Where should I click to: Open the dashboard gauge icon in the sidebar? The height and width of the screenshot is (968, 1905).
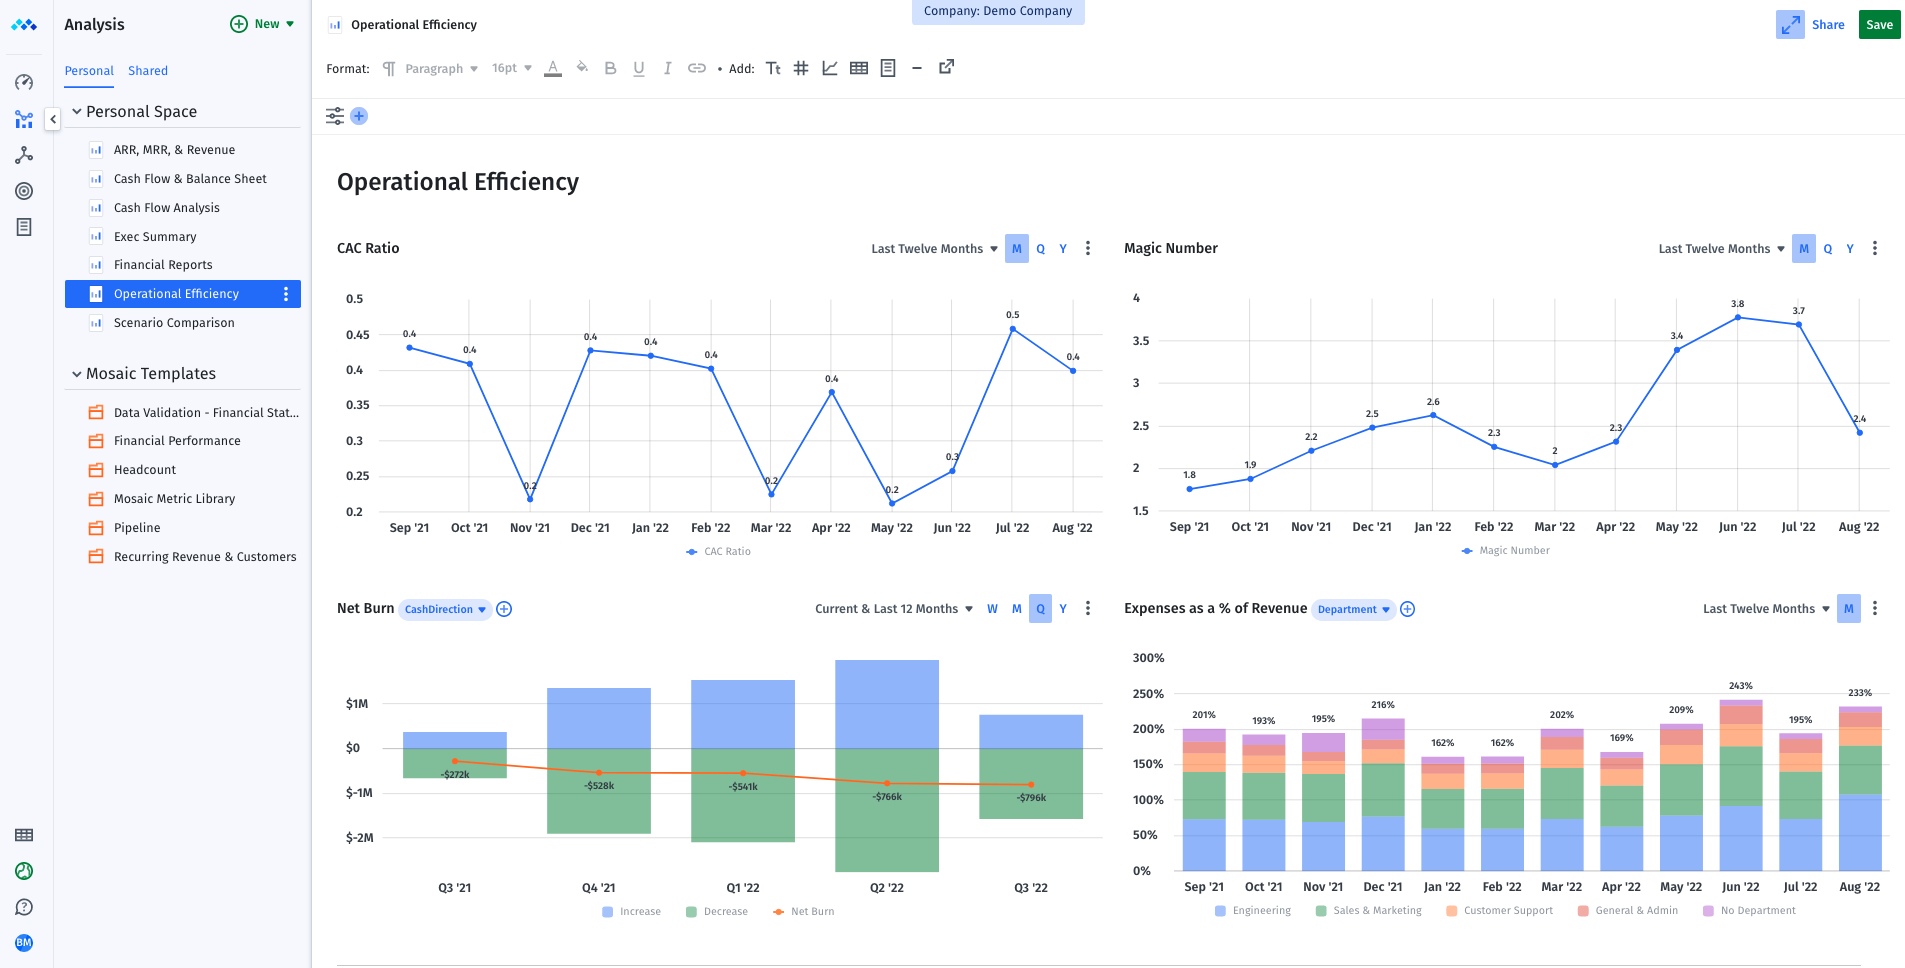[x=24, y=83]
